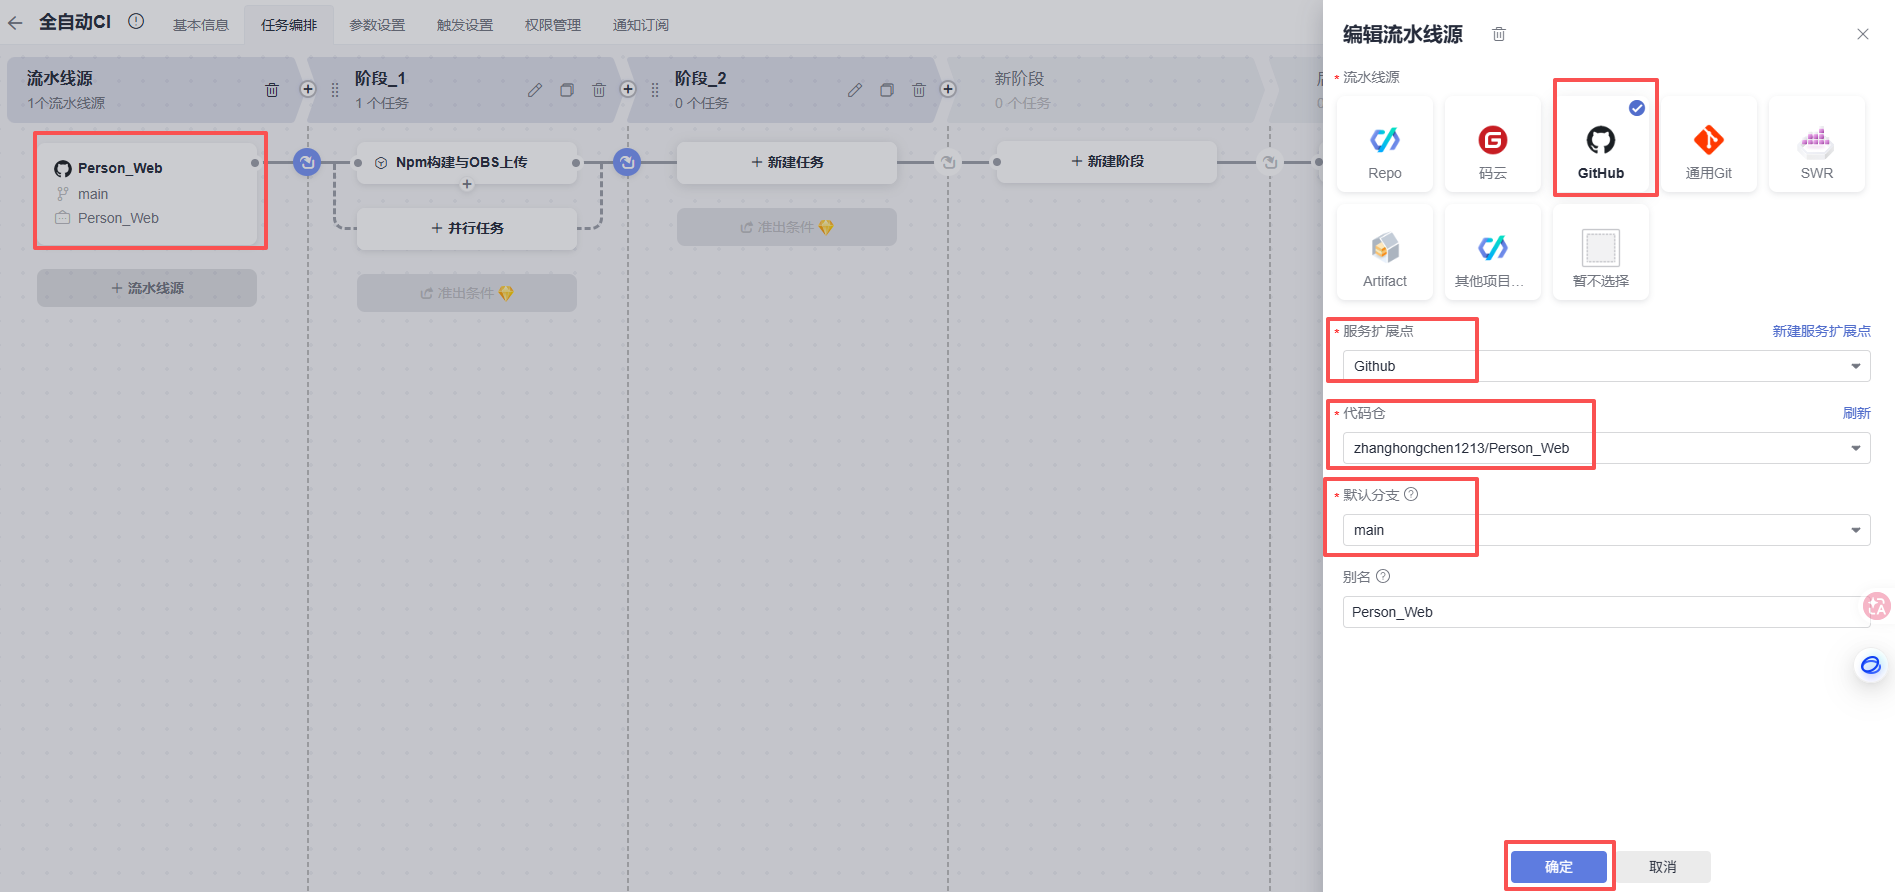This screenshot has height=892, width=1895.
Task: Copy 阶段_1 using the duplicate icon
Action: [567, 90]
